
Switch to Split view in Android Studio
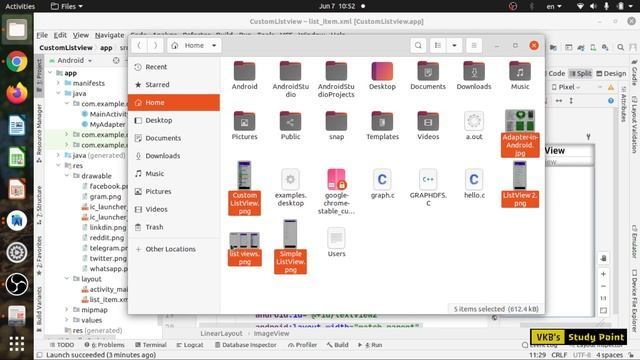pyautogui.click(x=580, y=73)
